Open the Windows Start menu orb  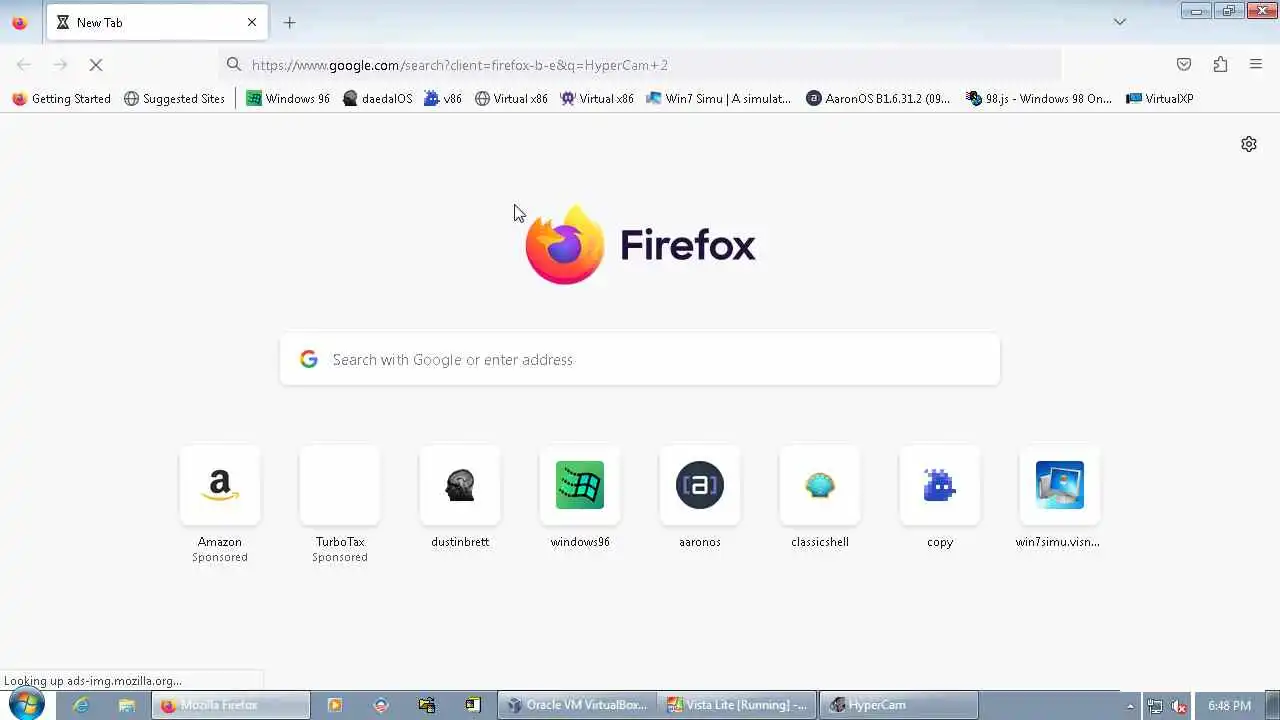point(26,705)
